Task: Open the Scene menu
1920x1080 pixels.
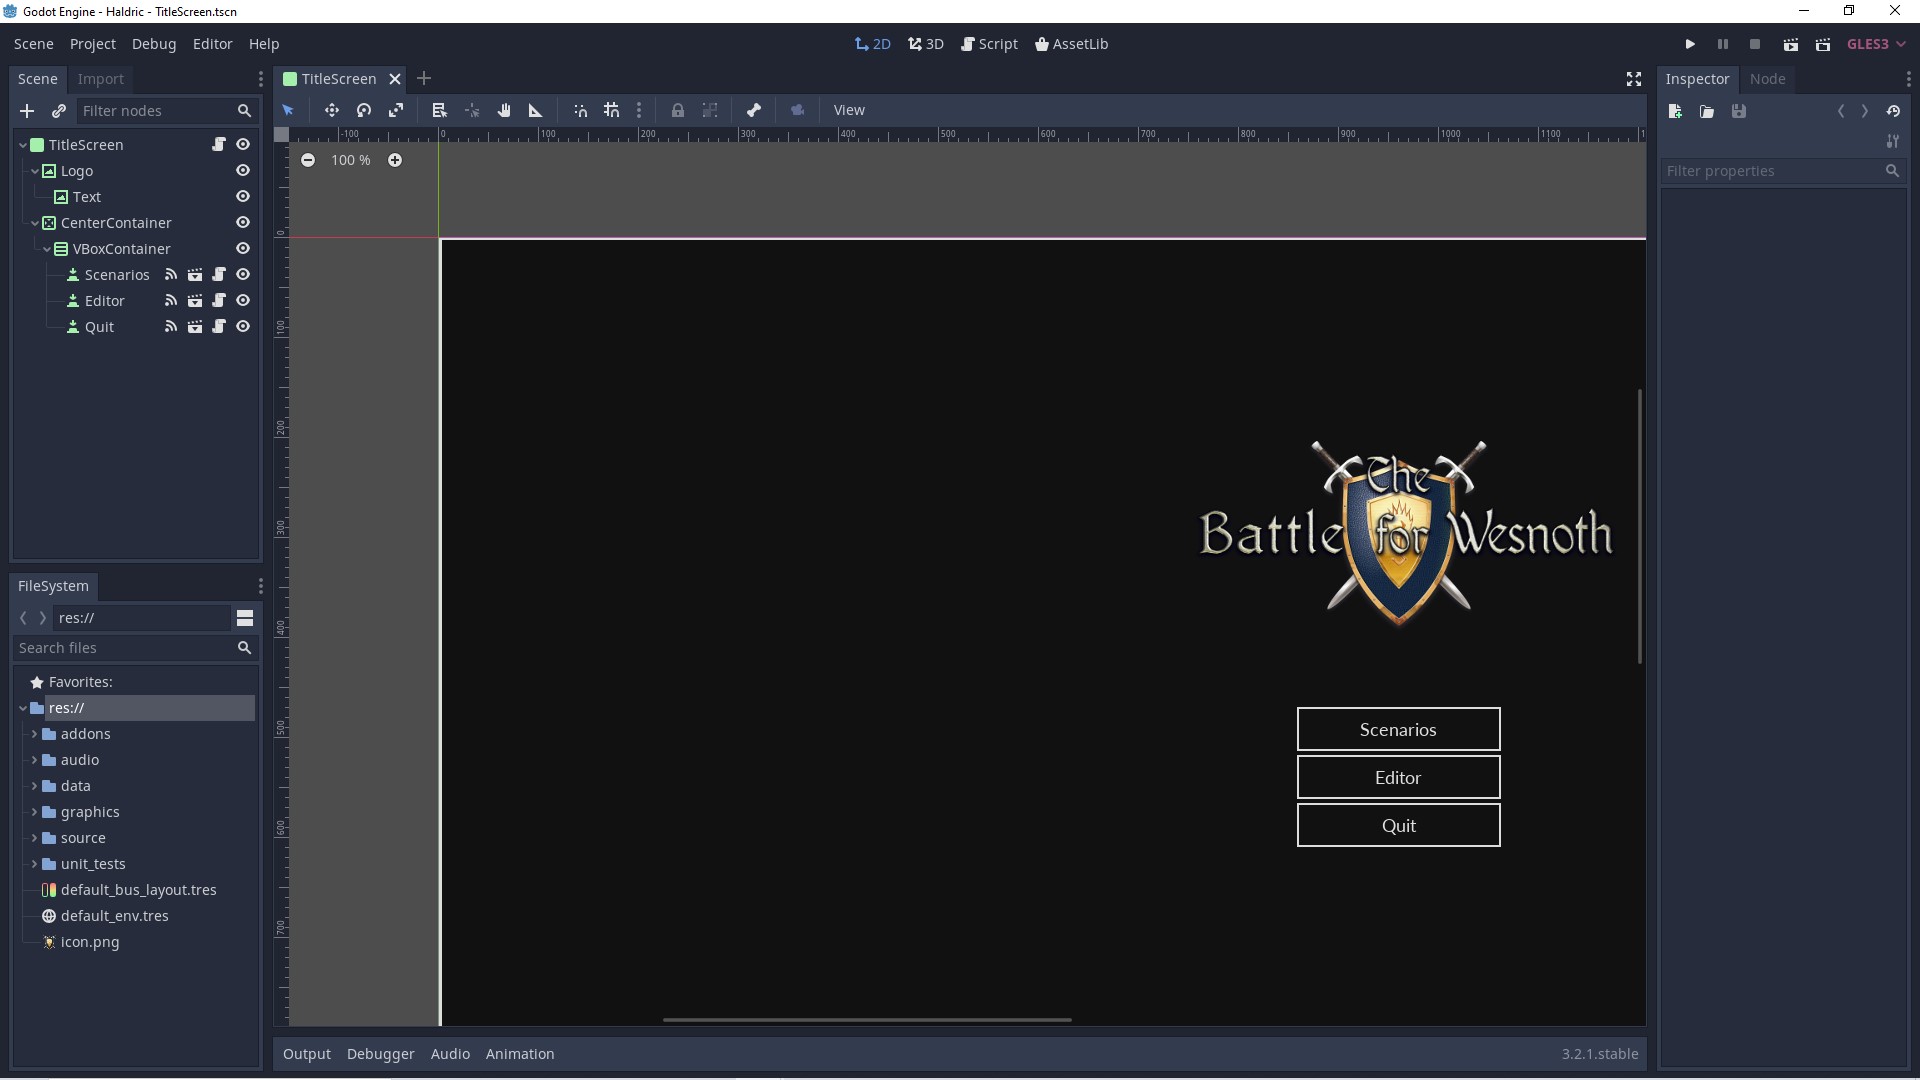Action: coord(33,44)
